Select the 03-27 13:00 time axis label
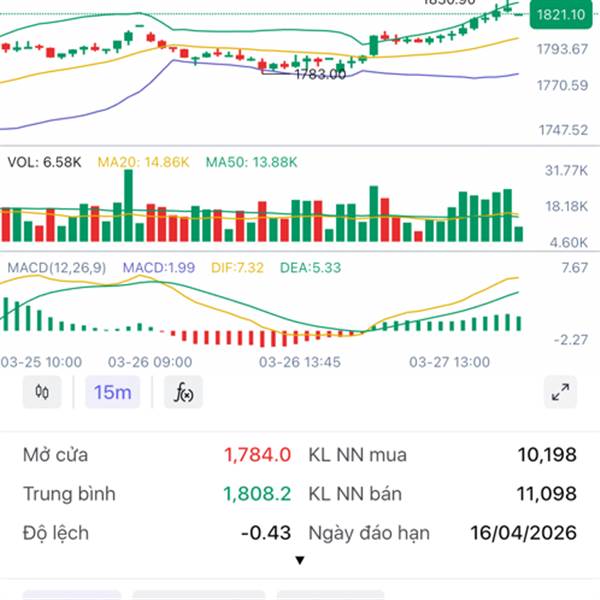 coord(449,362)
